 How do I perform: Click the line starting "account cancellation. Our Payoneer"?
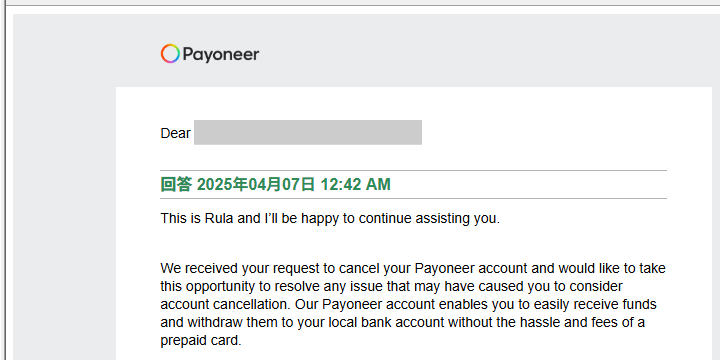[408, 304]
